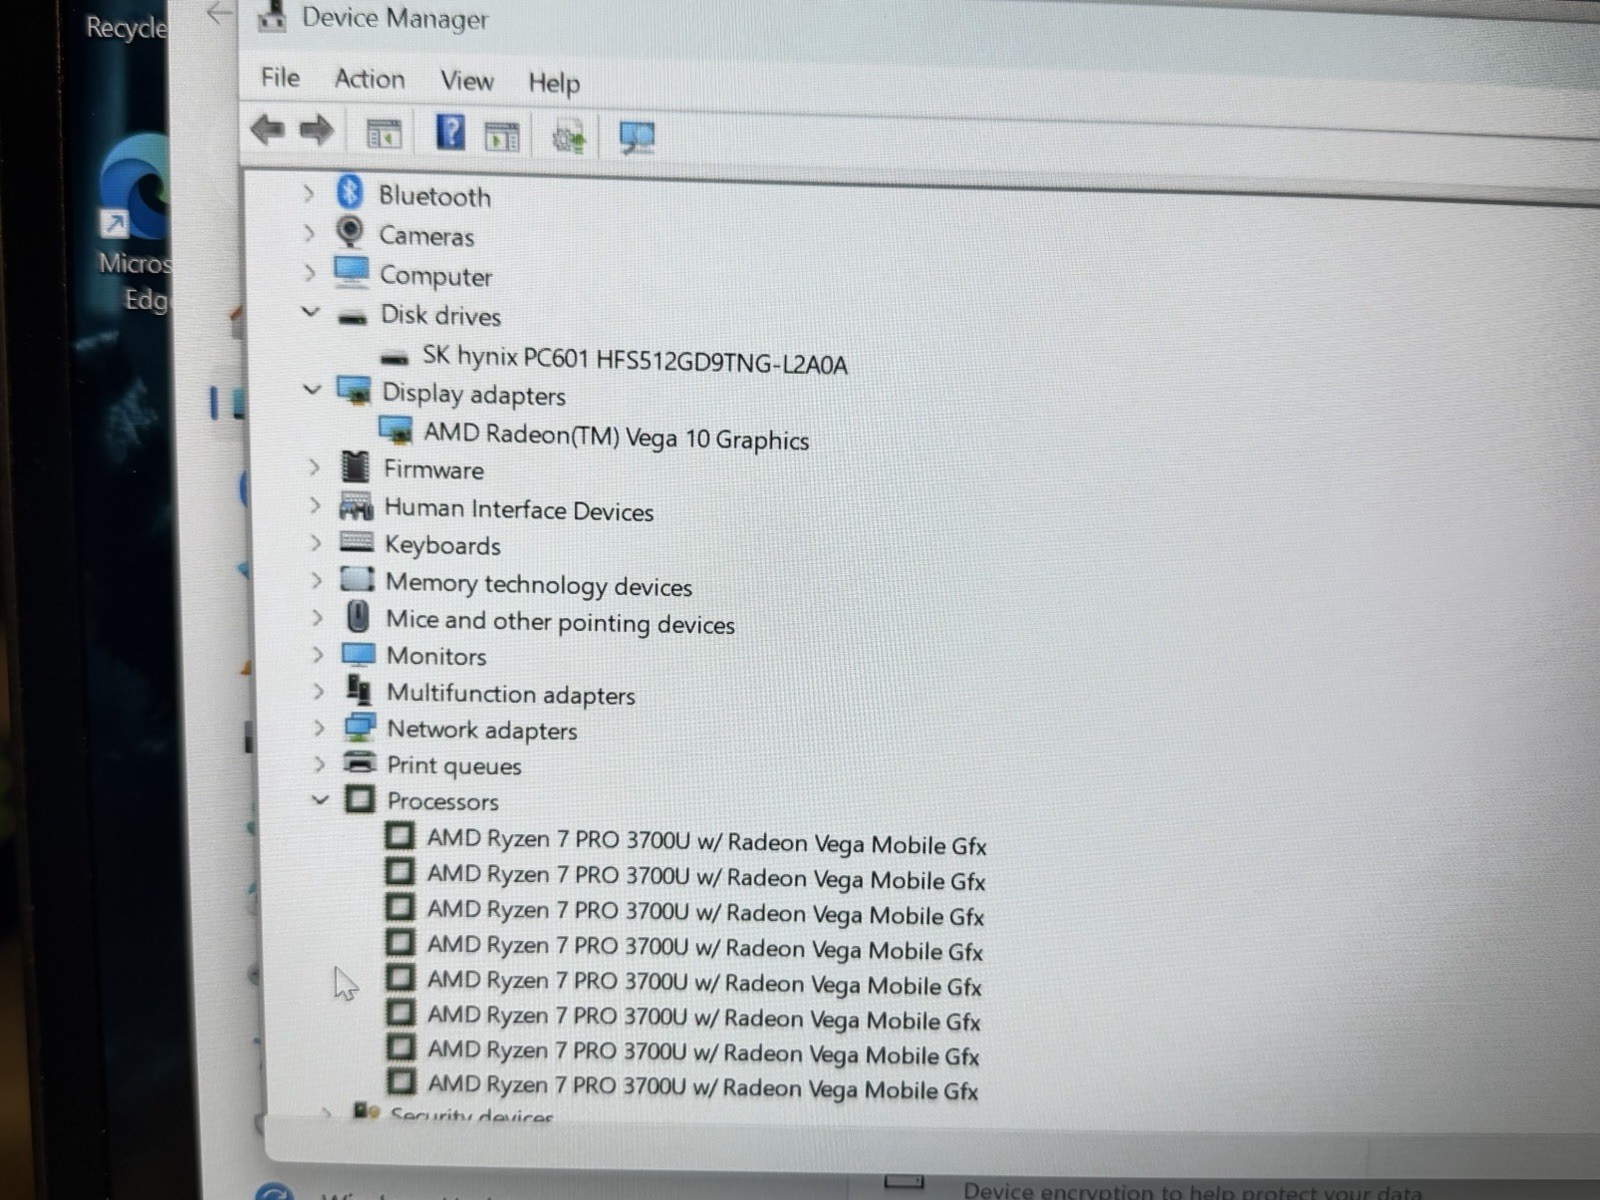1600x1200 pixels.
Task: Expand the Keyboards category
Action: (x=316, y=543)
